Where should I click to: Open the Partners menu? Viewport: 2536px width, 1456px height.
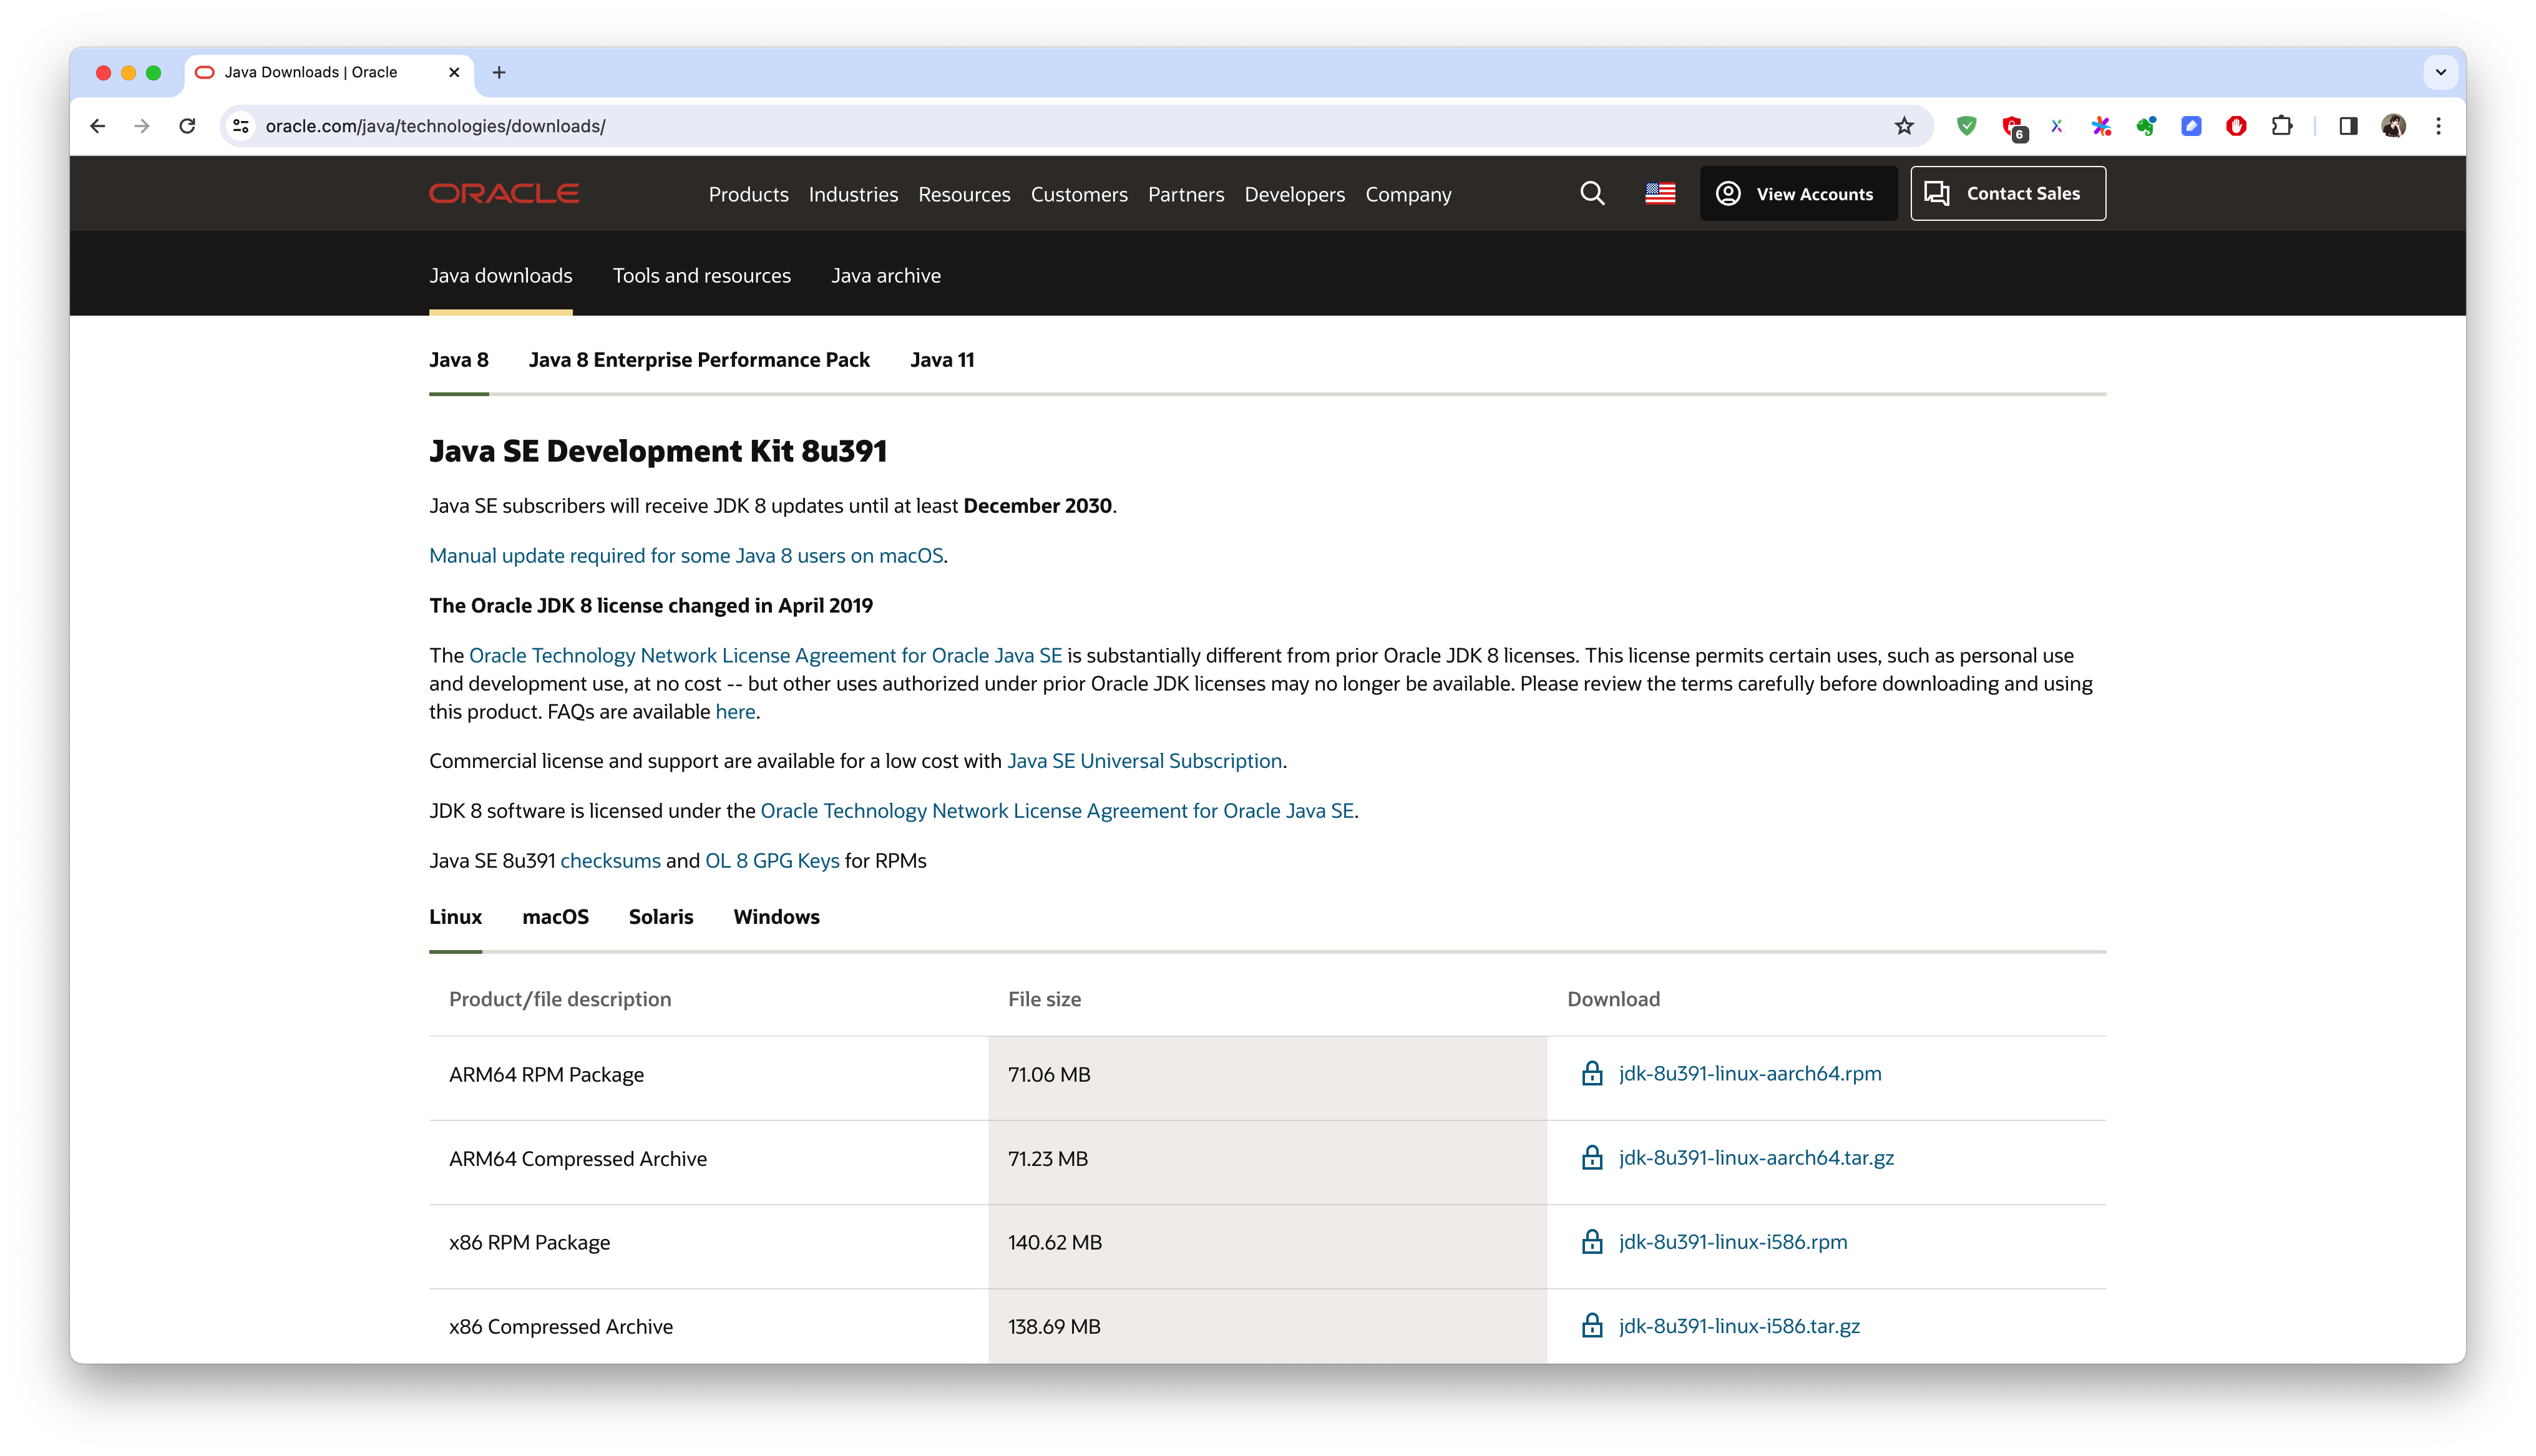tap(1186, 194)
